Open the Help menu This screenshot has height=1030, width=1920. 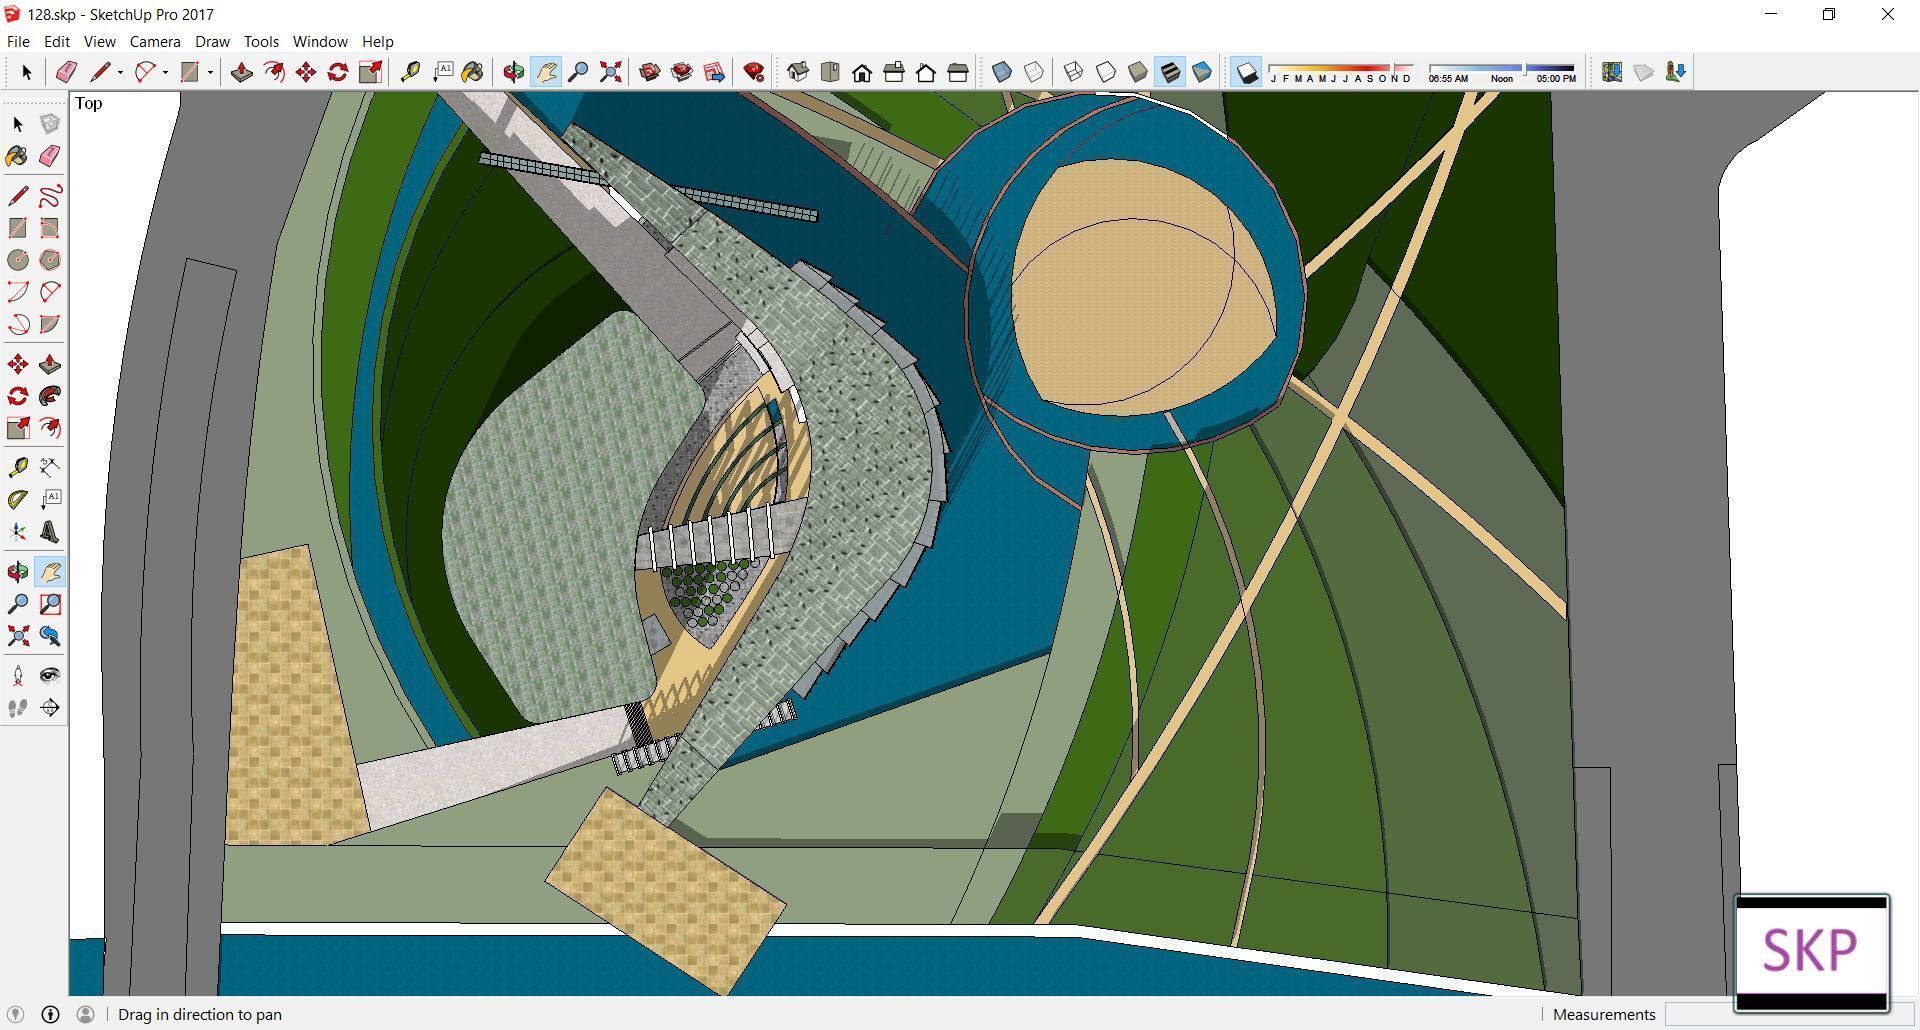[x=377, y=42]
